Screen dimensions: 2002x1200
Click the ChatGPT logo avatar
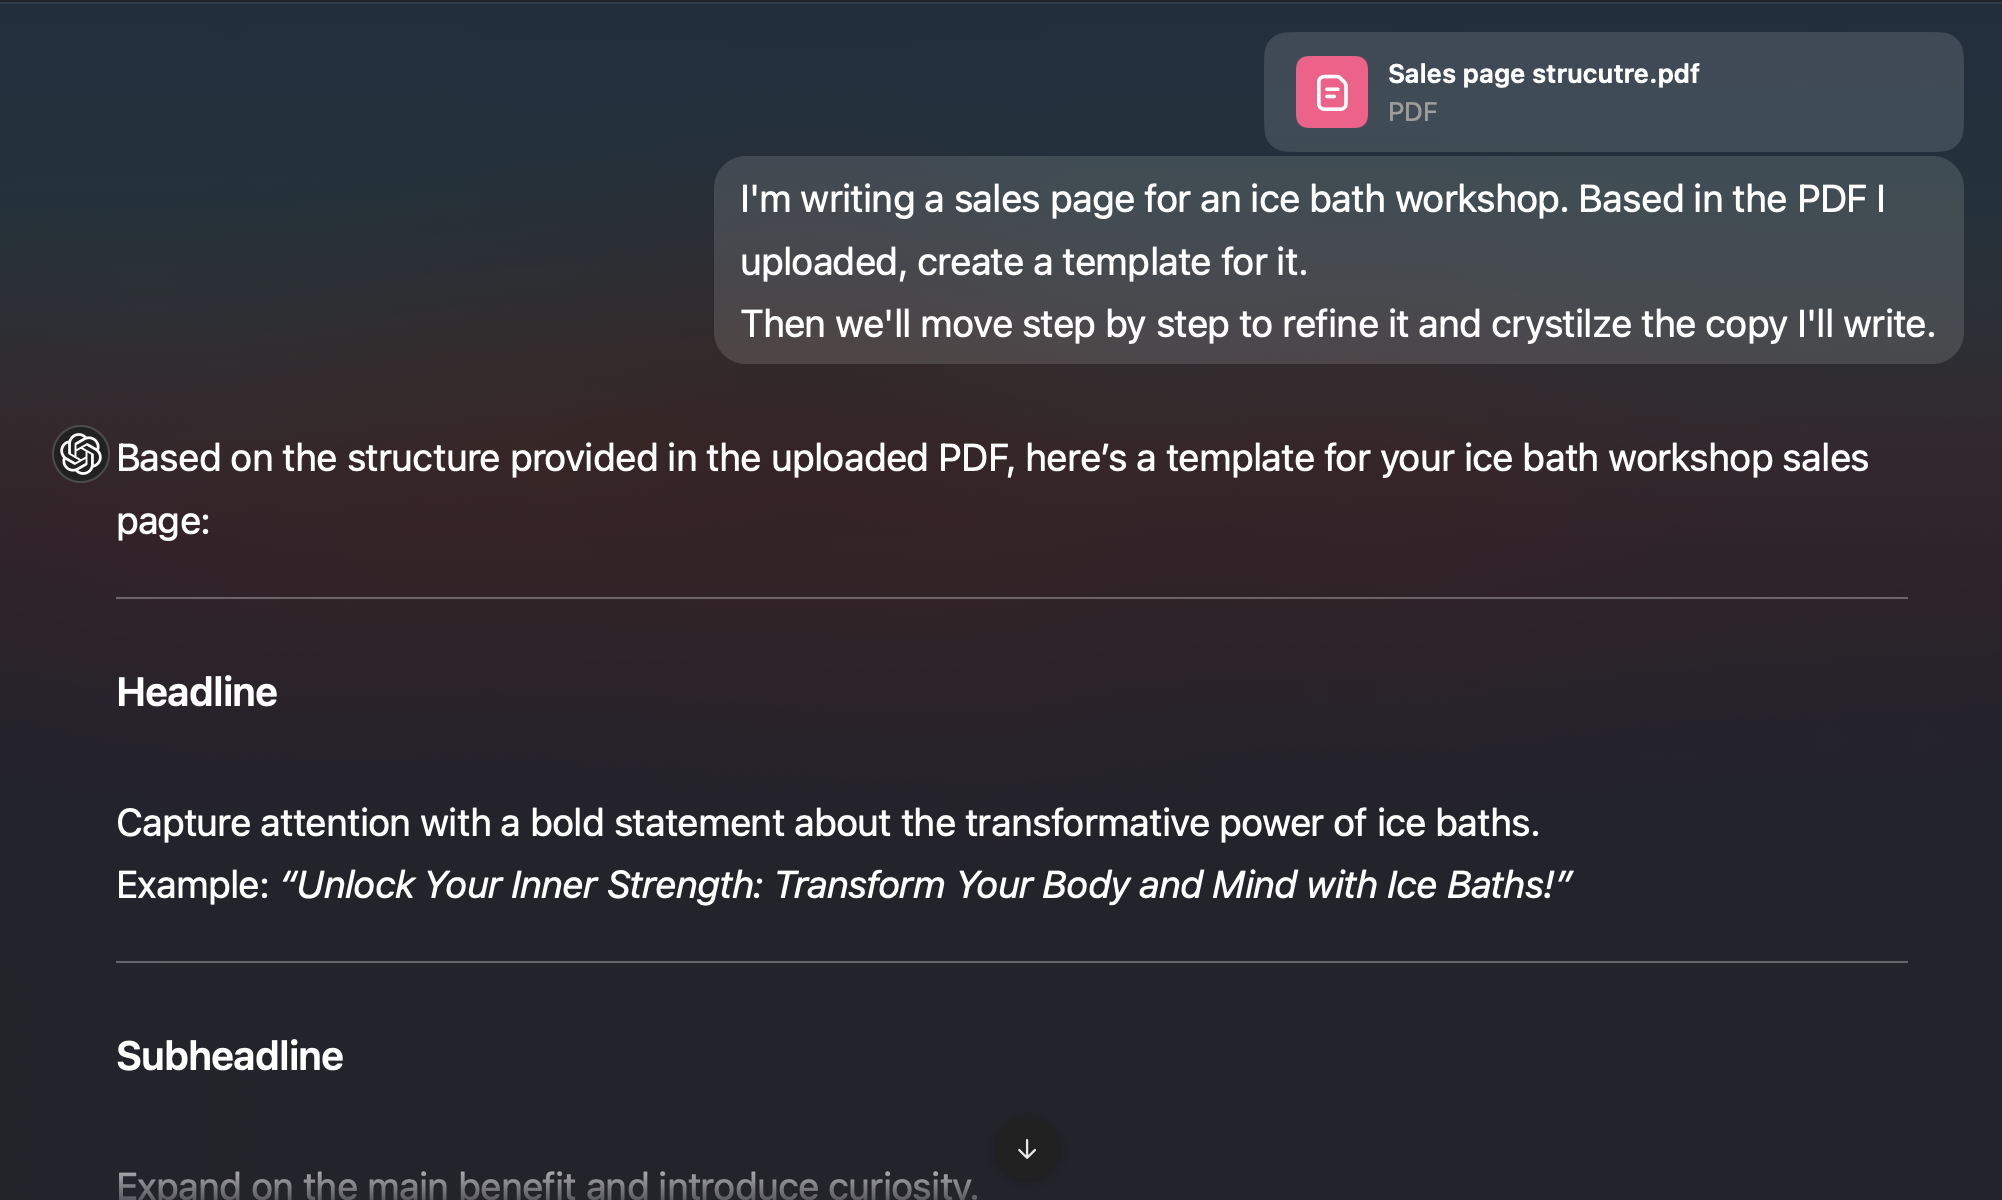coord(81,454)
